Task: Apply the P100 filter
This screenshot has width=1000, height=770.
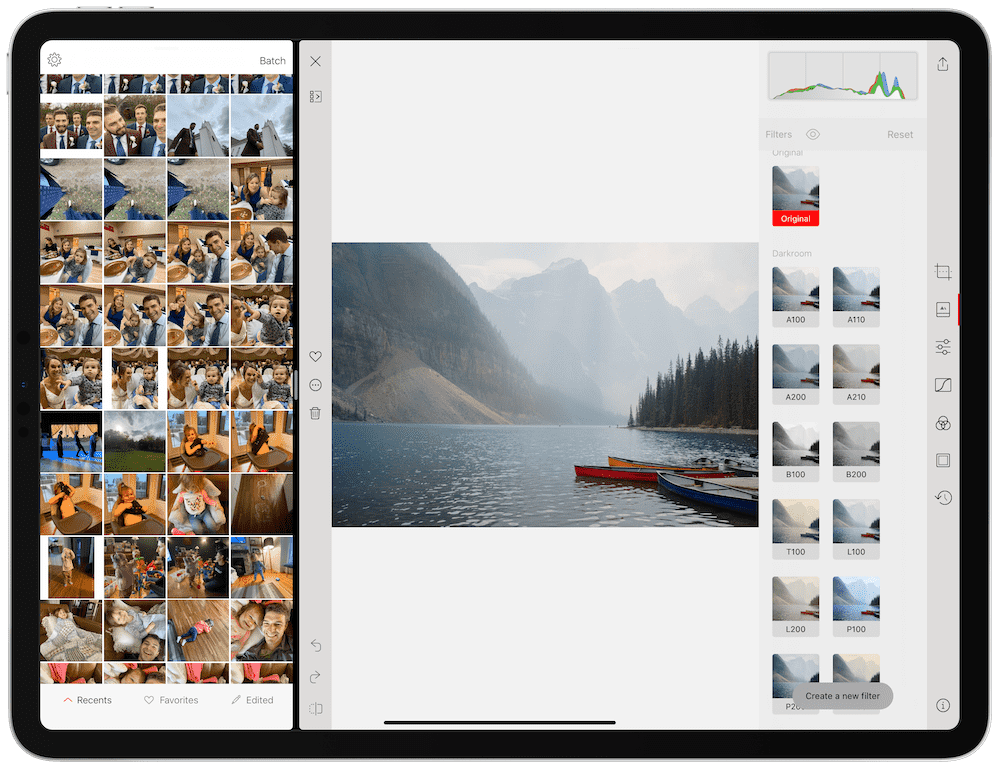Action: point(856,607)
